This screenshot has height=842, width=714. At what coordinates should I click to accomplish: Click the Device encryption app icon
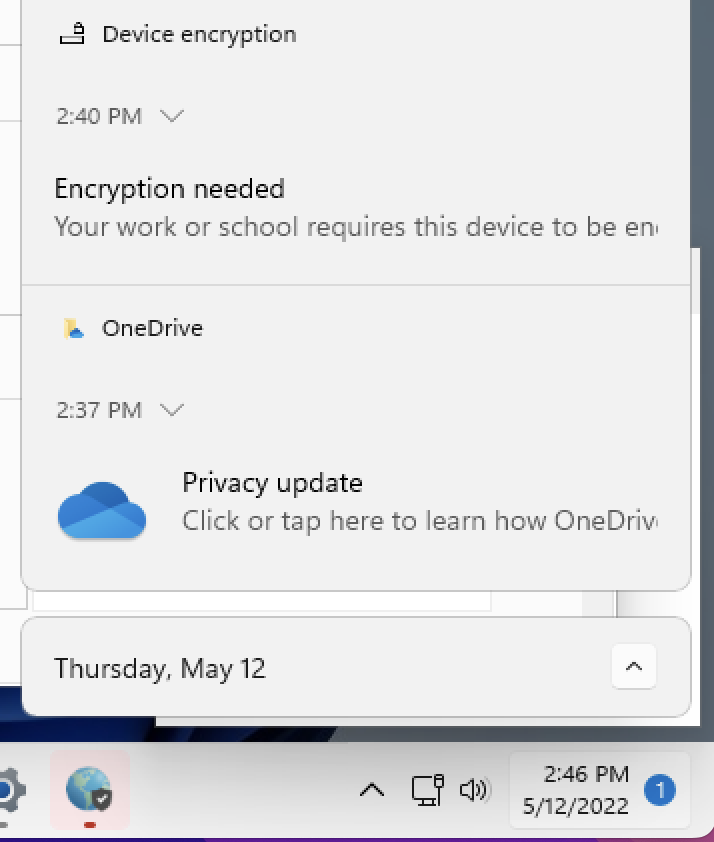72,33
